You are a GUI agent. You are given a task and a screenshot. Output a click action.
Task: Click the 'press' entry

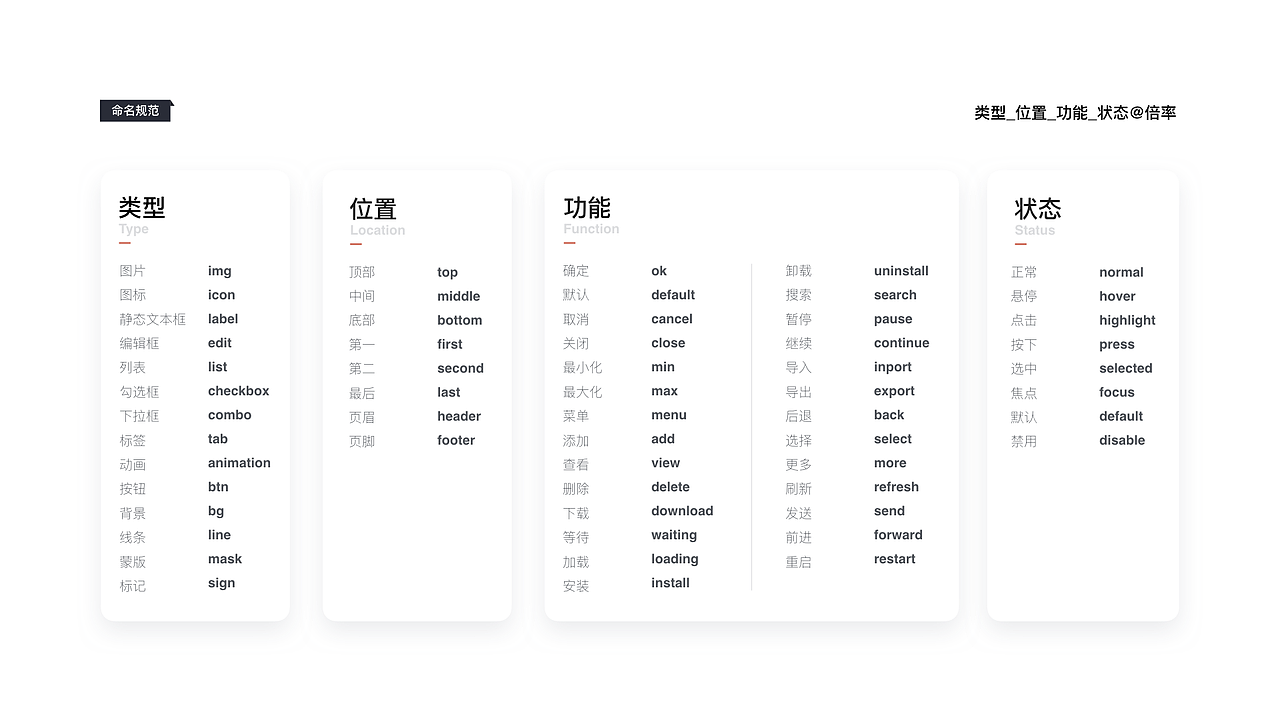click(1117, 344)
